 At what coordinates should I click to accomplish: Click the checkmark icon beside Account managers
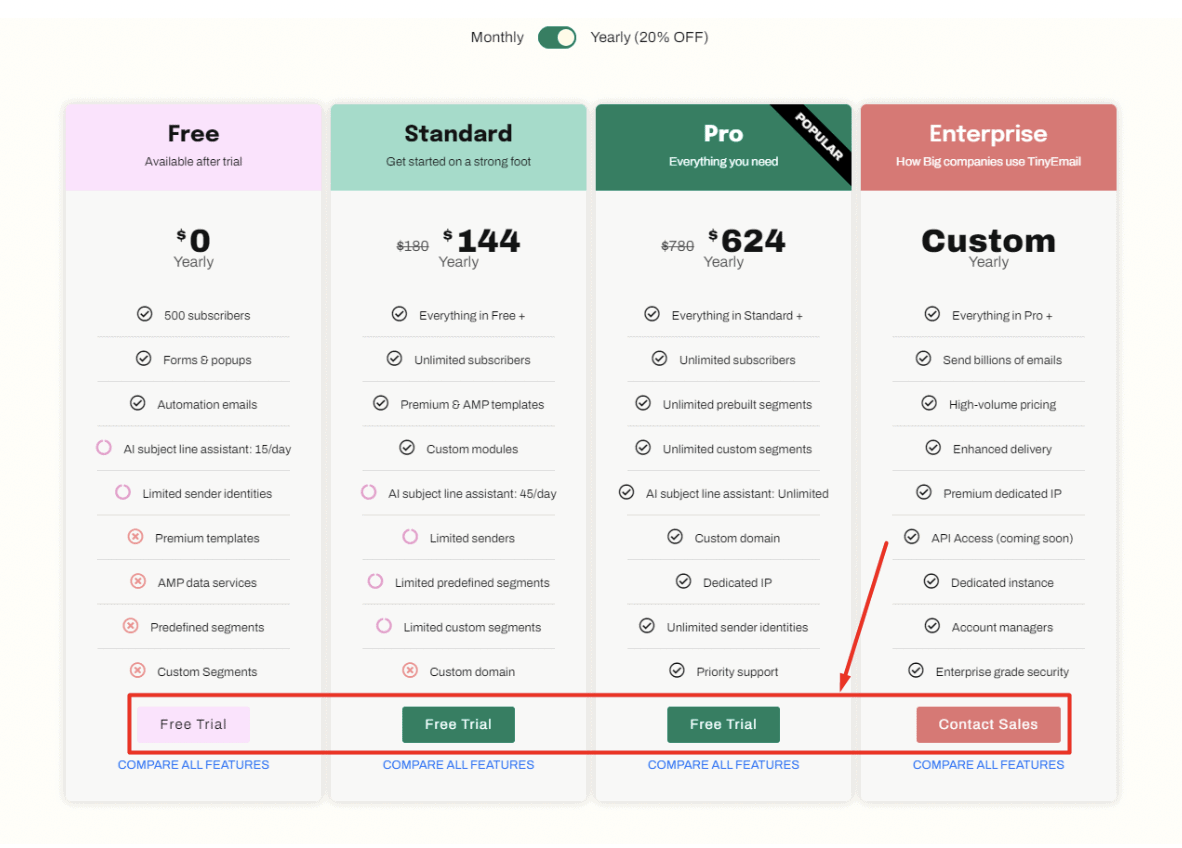(x=932, y=626)
